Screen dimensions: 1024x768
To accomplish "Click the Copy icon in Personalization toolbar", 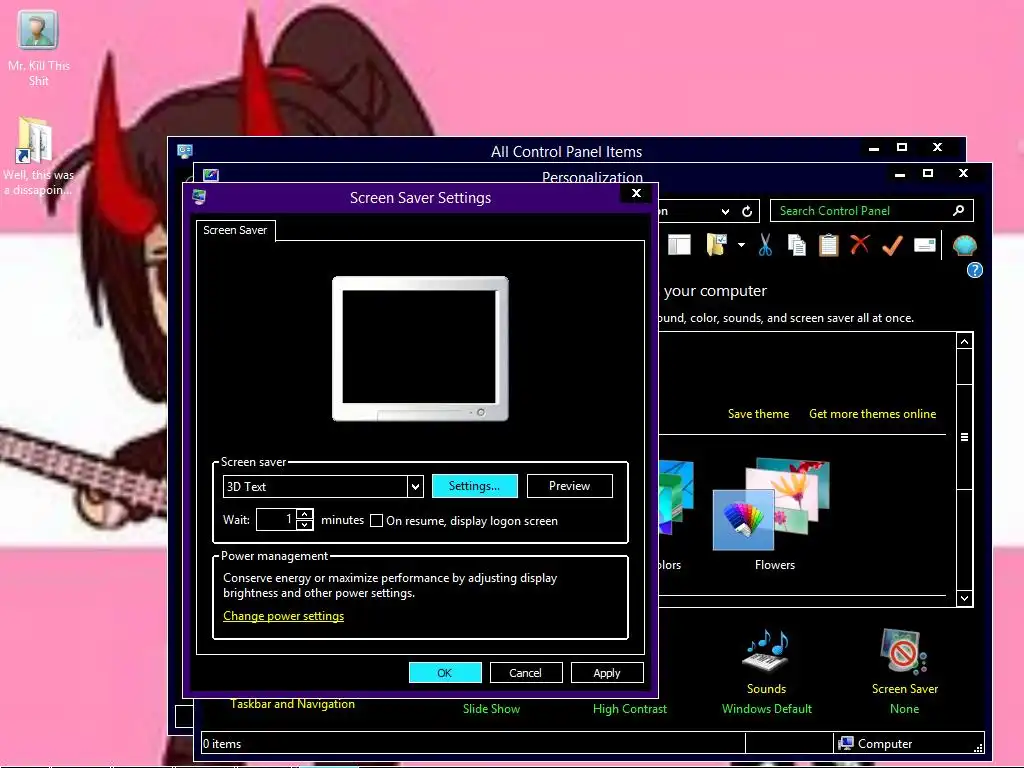I will pyautogui.click(x=796, y=245).
